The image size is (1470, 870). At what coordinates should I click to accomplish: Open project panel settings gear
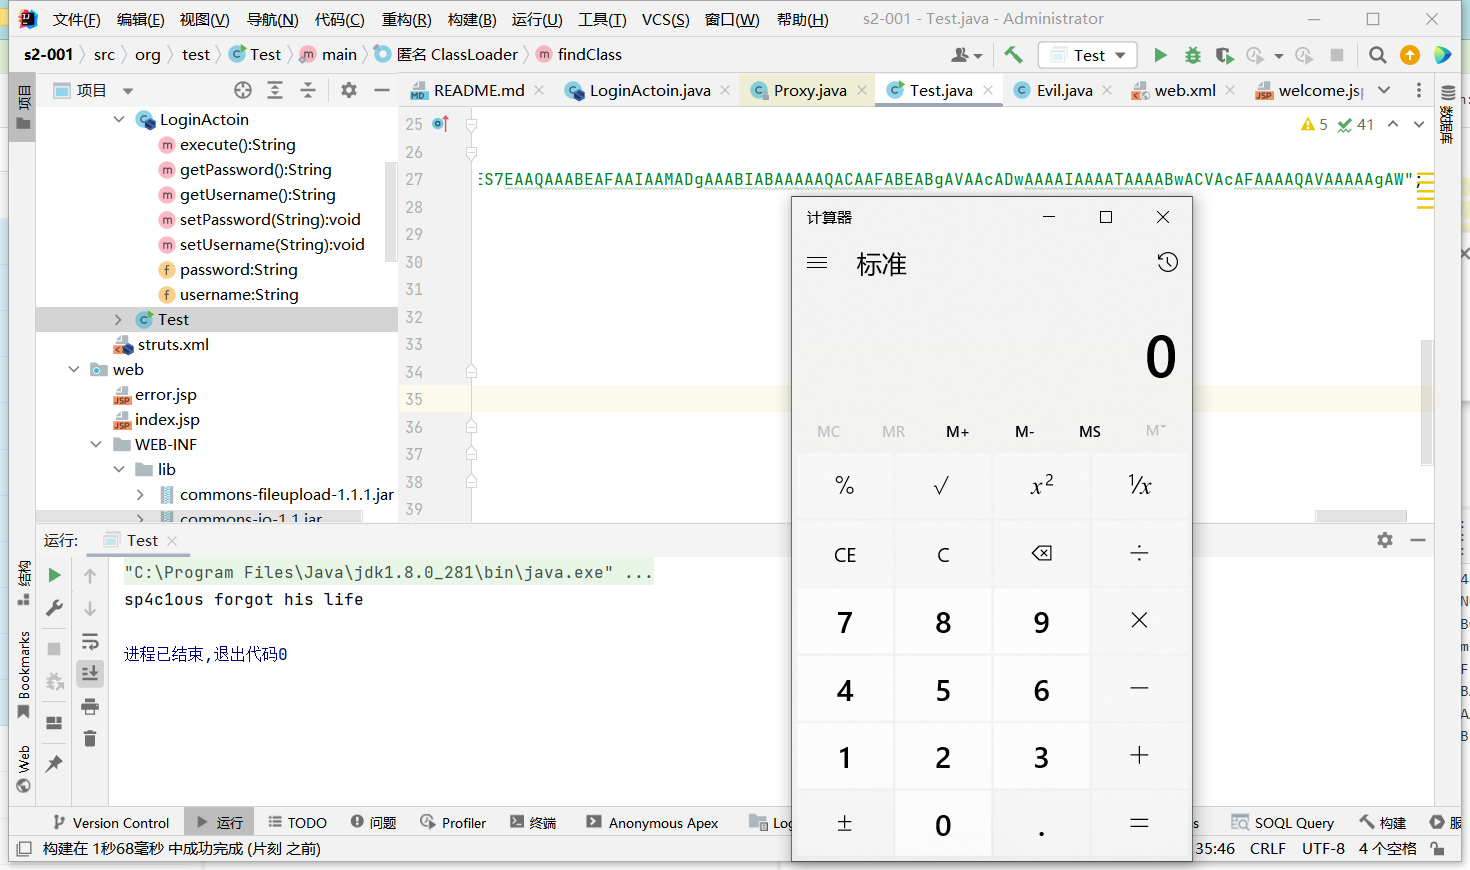[349, 90]
